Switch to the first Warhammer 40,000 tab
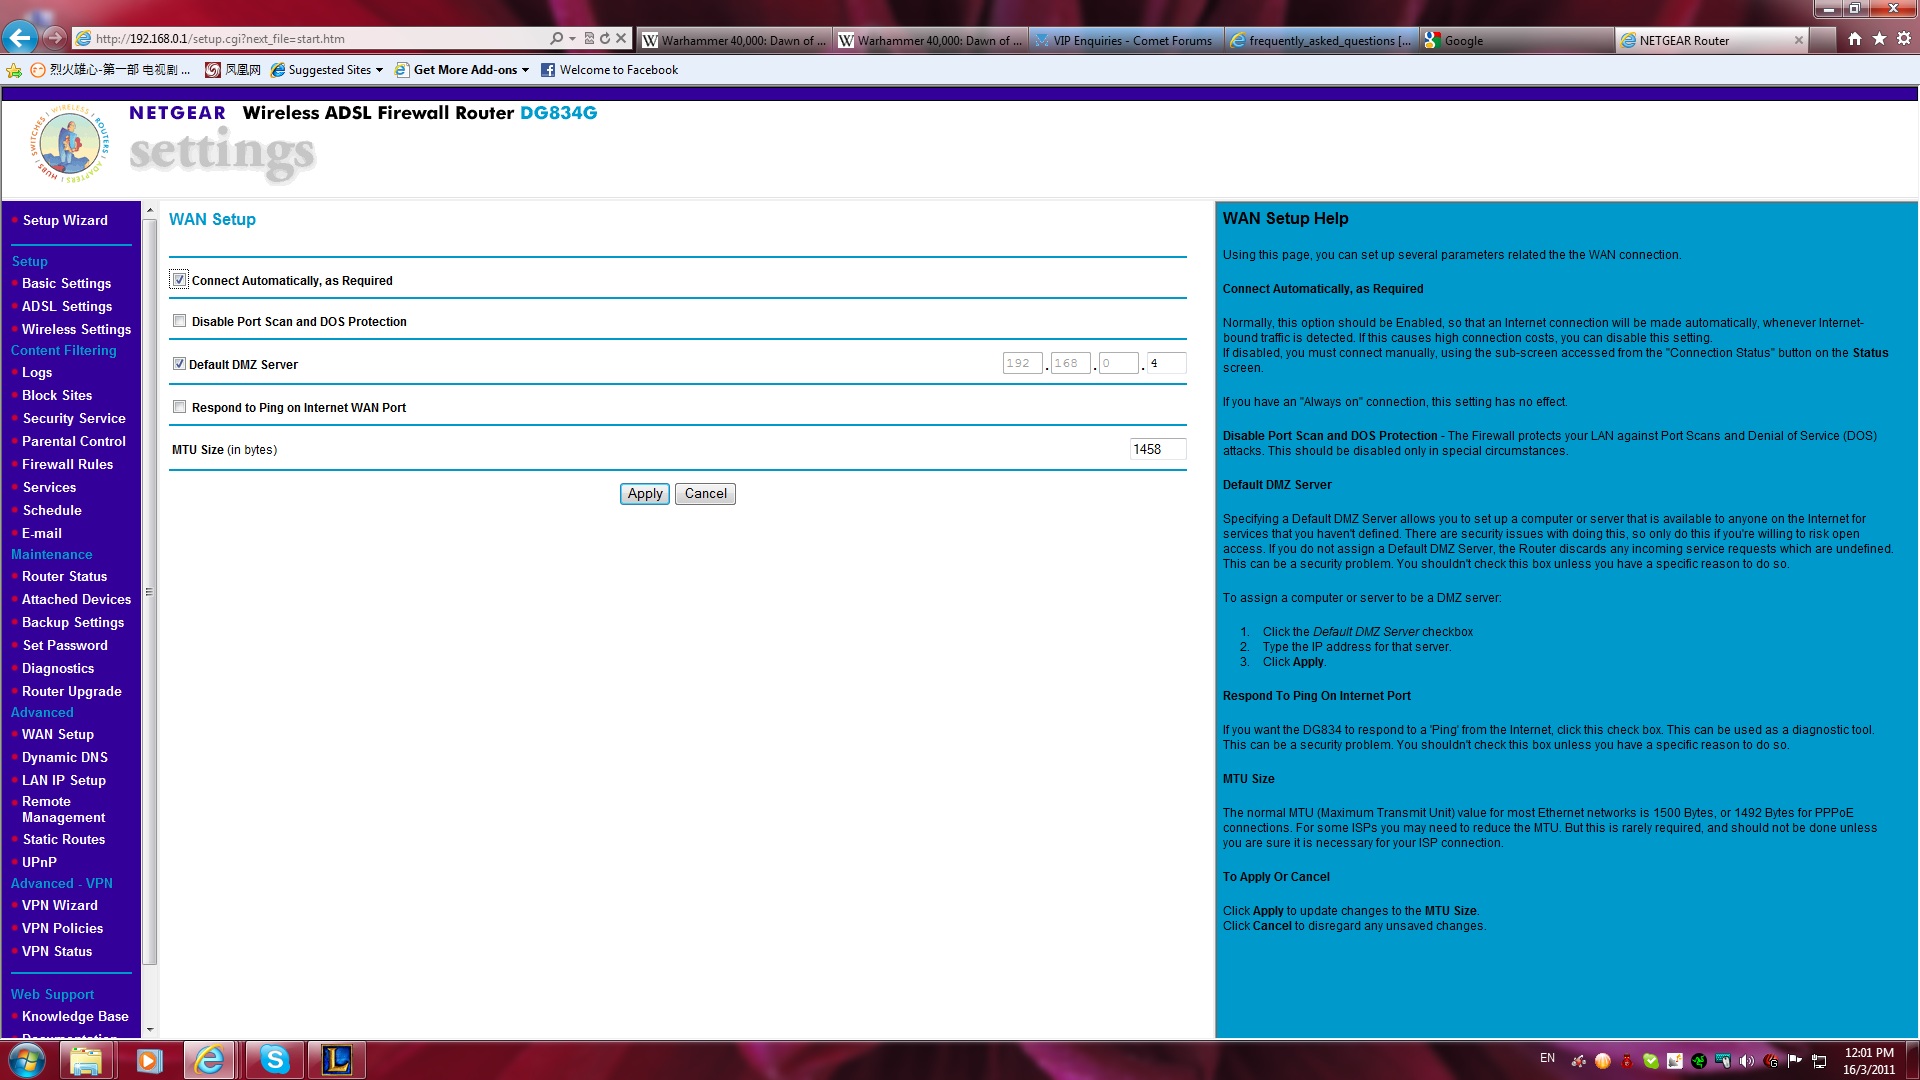Viewport: 1920px width, 1080px height. pyautogui.click(x=734, y=40)
